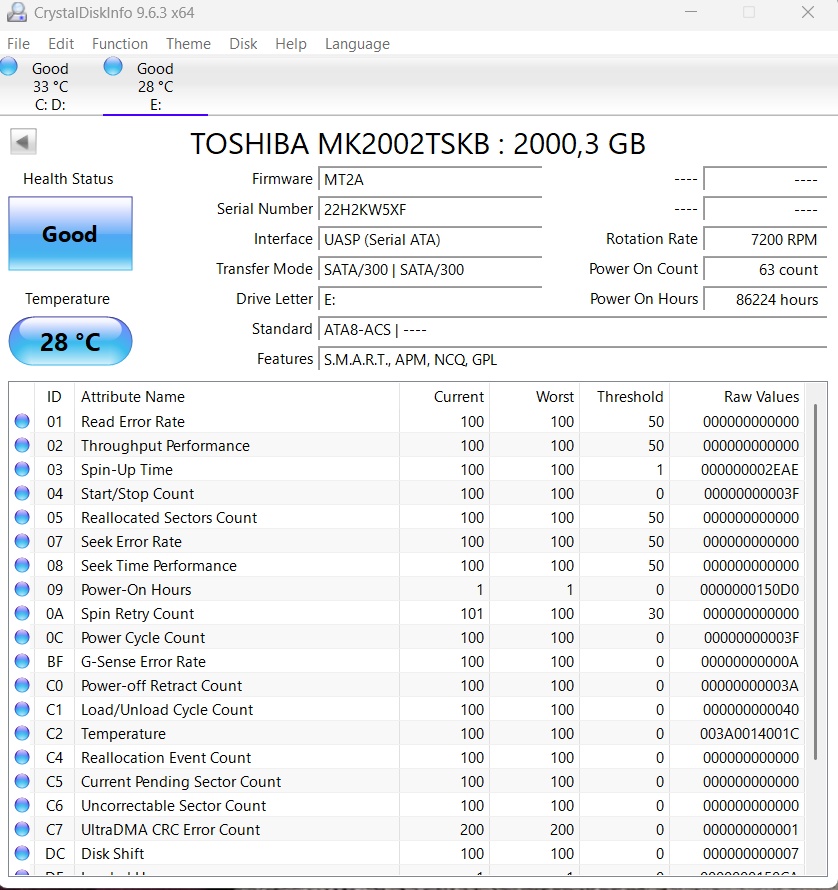The image size is (838, 890).
Task: Click the indicator beside Reallocated Sectors Count
Action: tap(22, 517)
